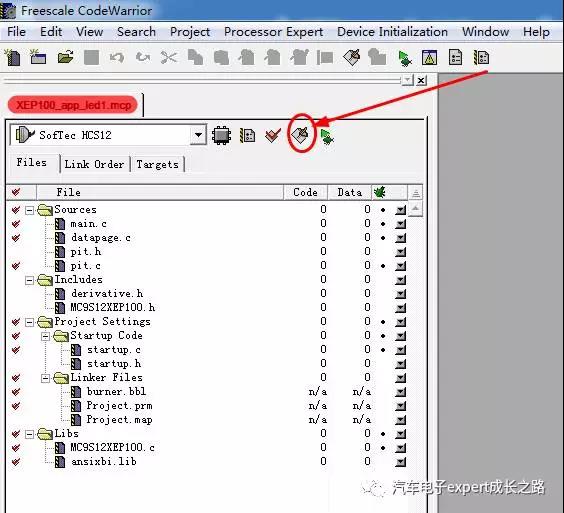
Task: Click the scissors Cut toolbar icon
Action: pos(169,57)
